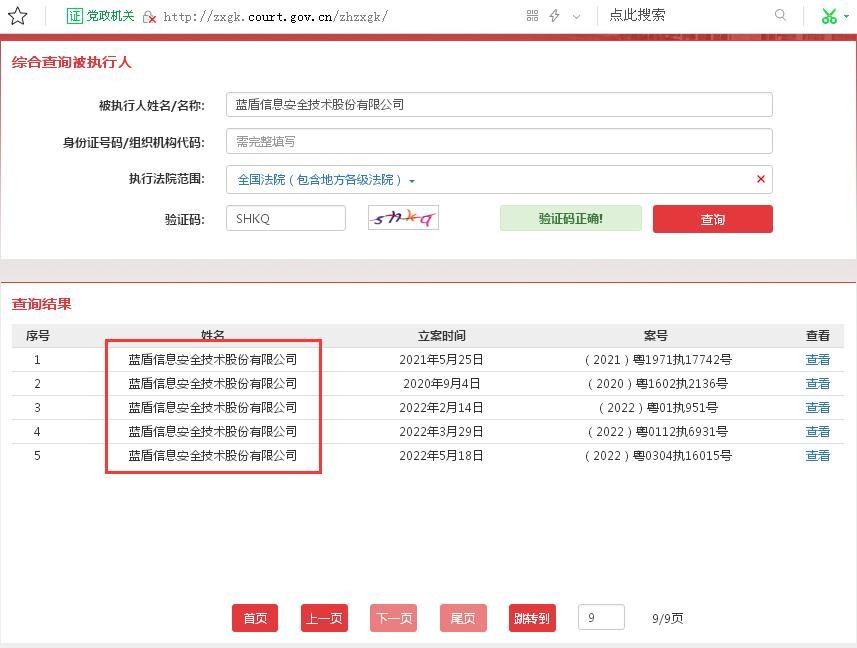The image size is (857, 648).
Task: Click the 案号 column header
Action: (x=655, y=335)
